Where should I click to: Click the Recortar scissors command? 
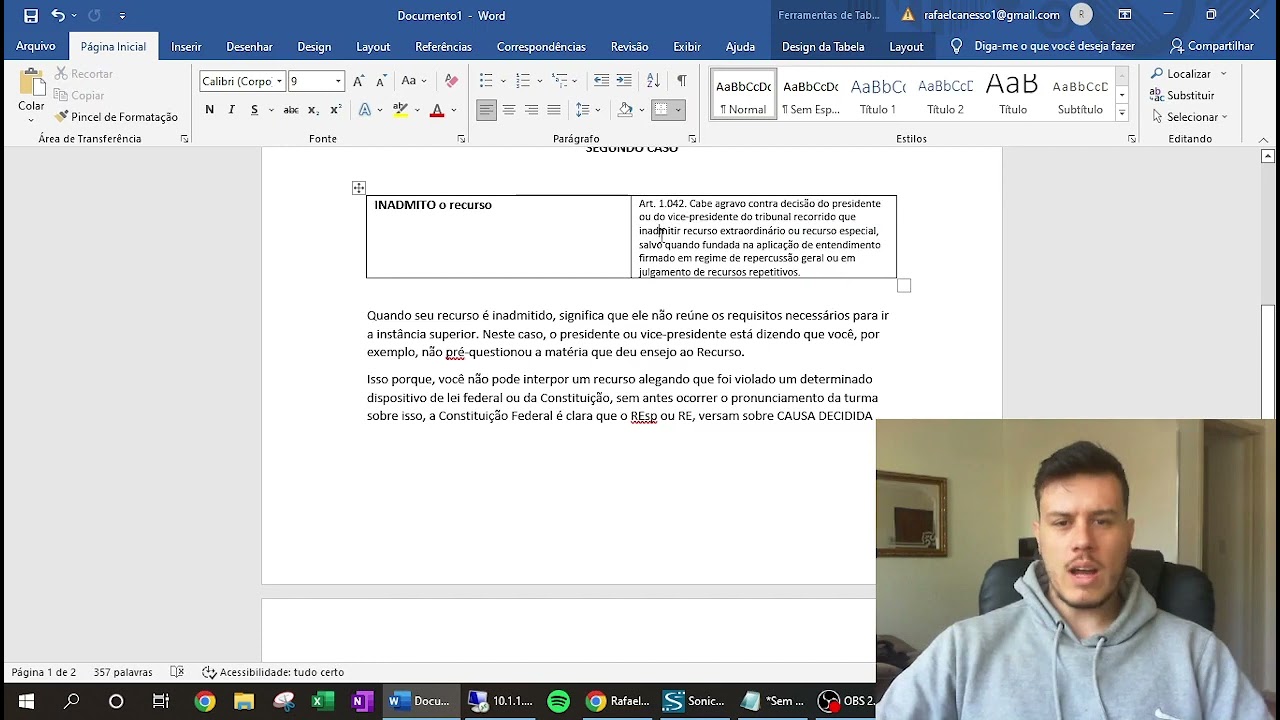pyautogui.click(x=83, y=74)
